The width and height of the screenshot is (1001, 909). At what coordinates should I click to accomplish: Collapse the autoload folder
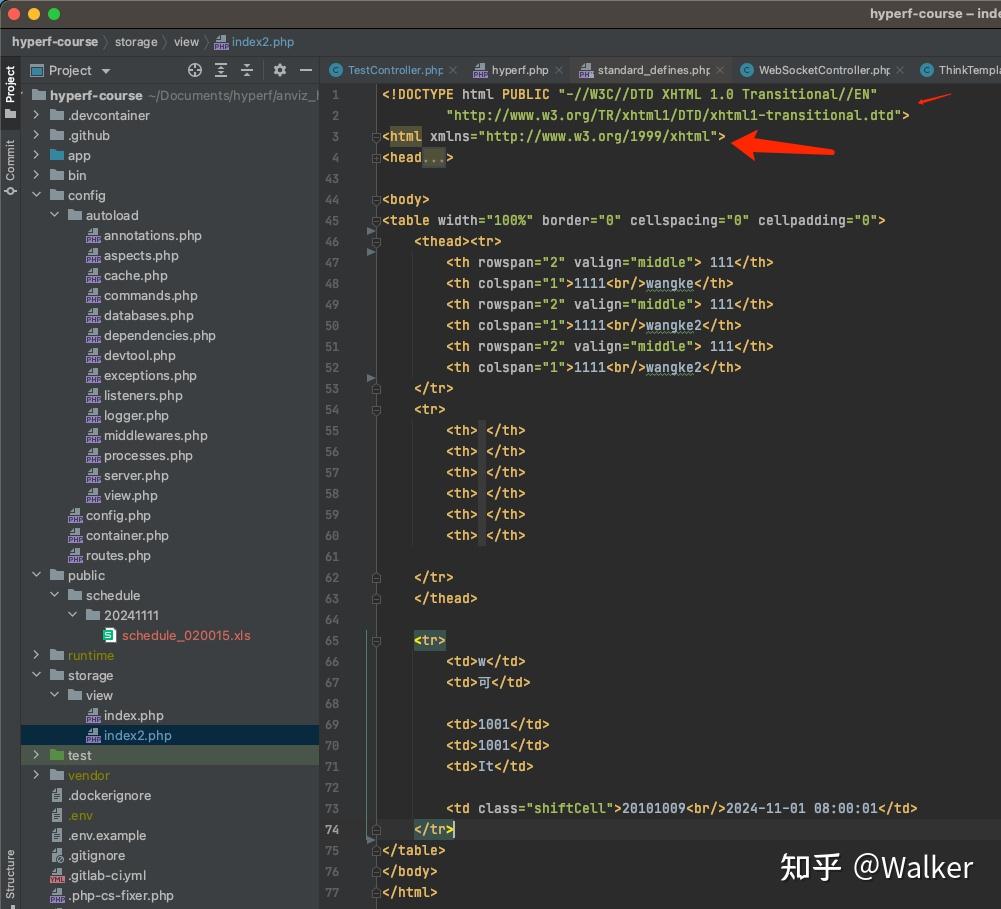click(x=55, y=215)
